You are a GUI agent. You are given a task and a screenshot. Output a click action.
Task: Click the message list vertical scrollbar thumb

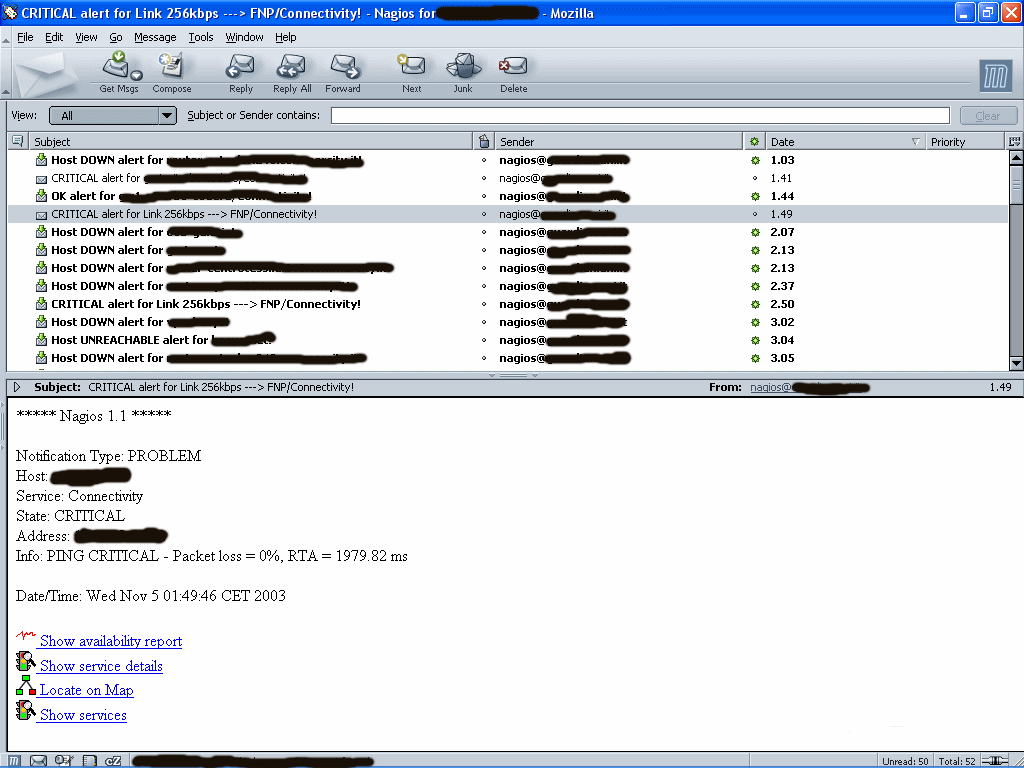(1016, 184)
